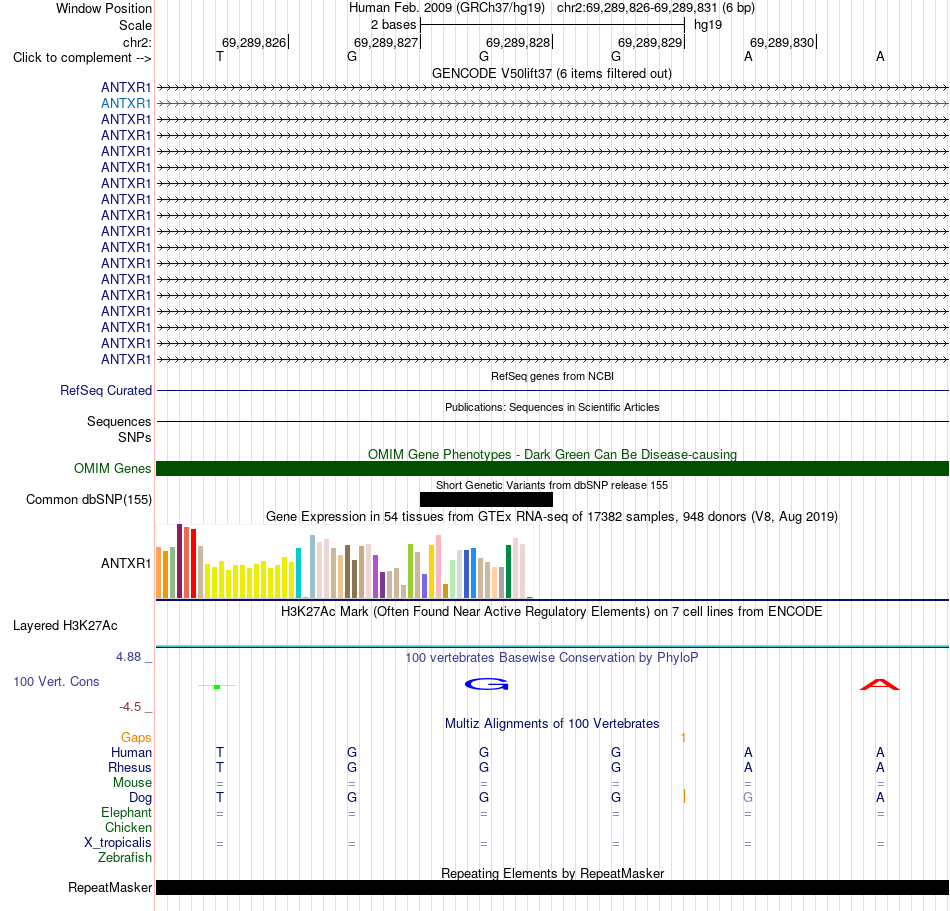Viewport: 950px width, 911px height.
Task: Click the Window Position track label
Action: pyautogui.click(x=104, y=8)
